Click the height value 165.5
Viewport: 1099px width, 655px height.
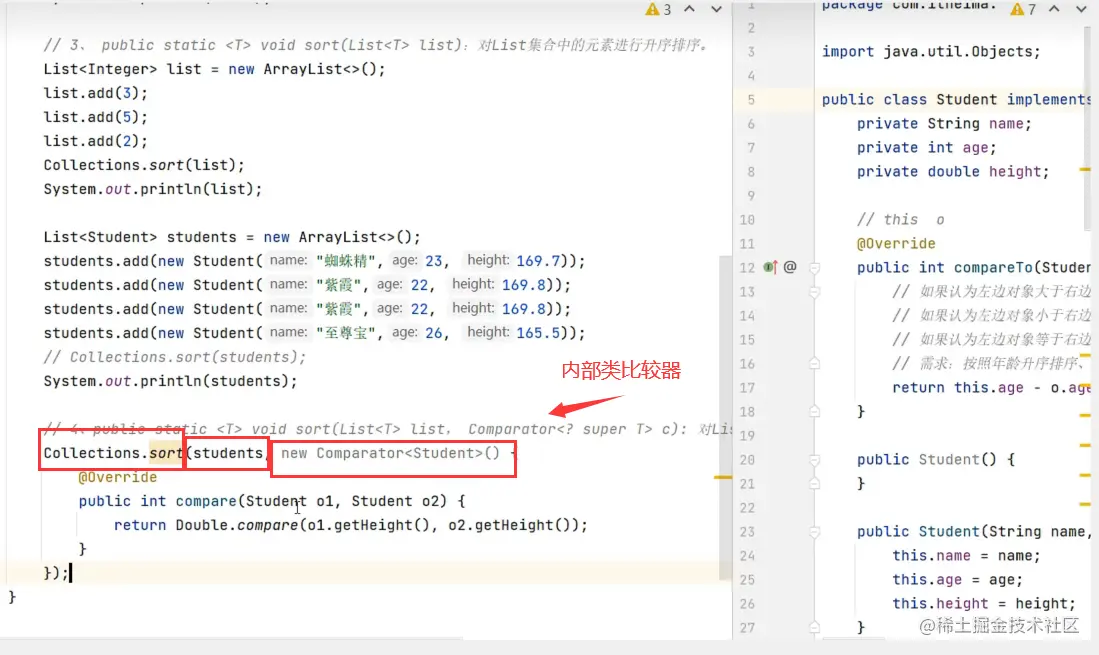click(x=538, y=333)
